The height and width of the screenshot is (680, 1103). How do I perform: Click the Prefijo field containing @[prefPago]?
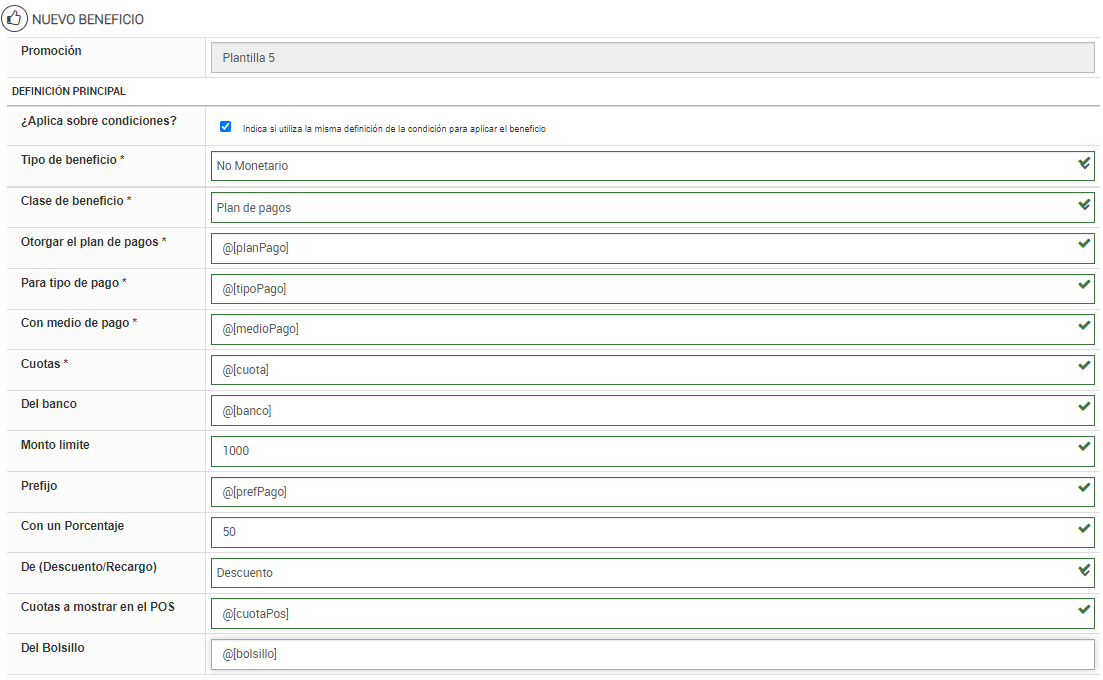[x=640, y=492]
